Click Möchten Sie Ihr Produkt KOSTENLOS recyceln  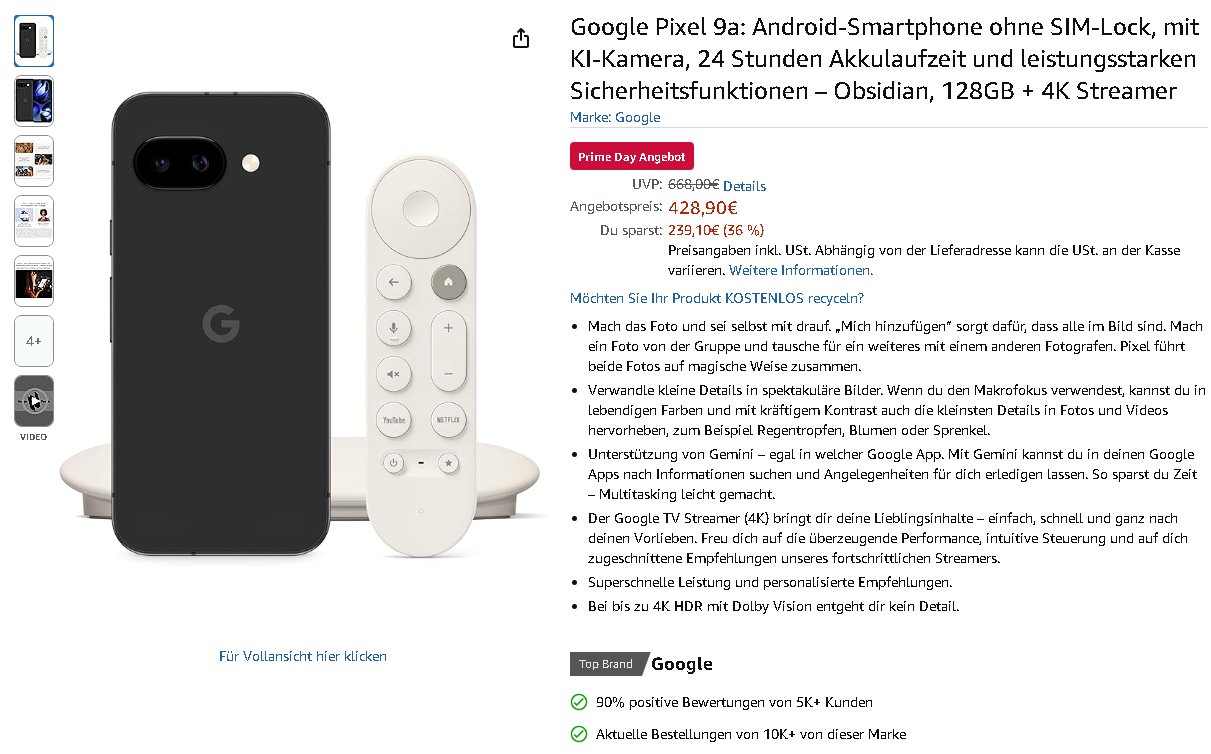(x=717, y=298)
